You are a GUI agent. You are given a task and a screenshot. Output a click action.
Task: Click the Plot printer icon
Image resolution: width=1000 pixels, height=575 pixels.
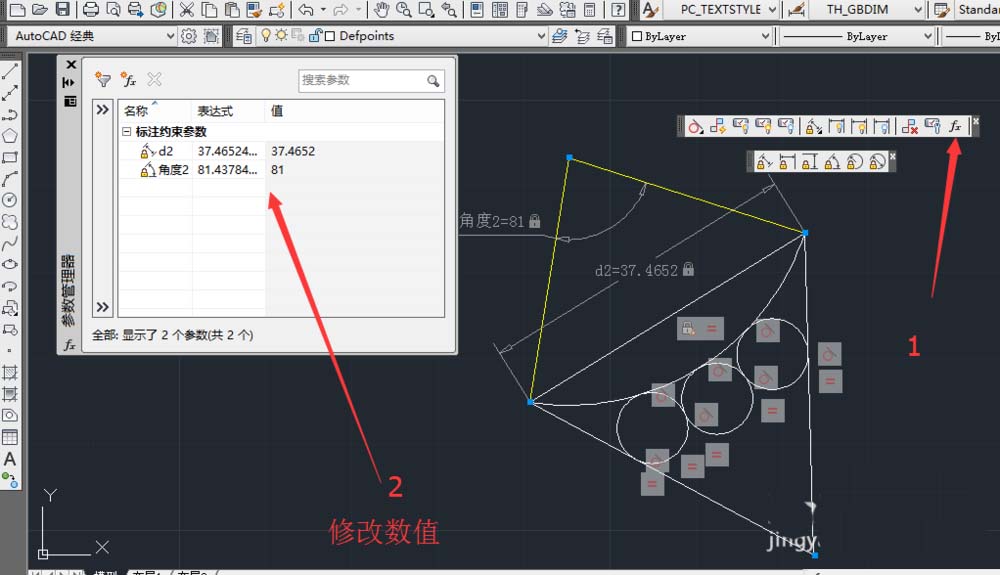click(91, 9)
